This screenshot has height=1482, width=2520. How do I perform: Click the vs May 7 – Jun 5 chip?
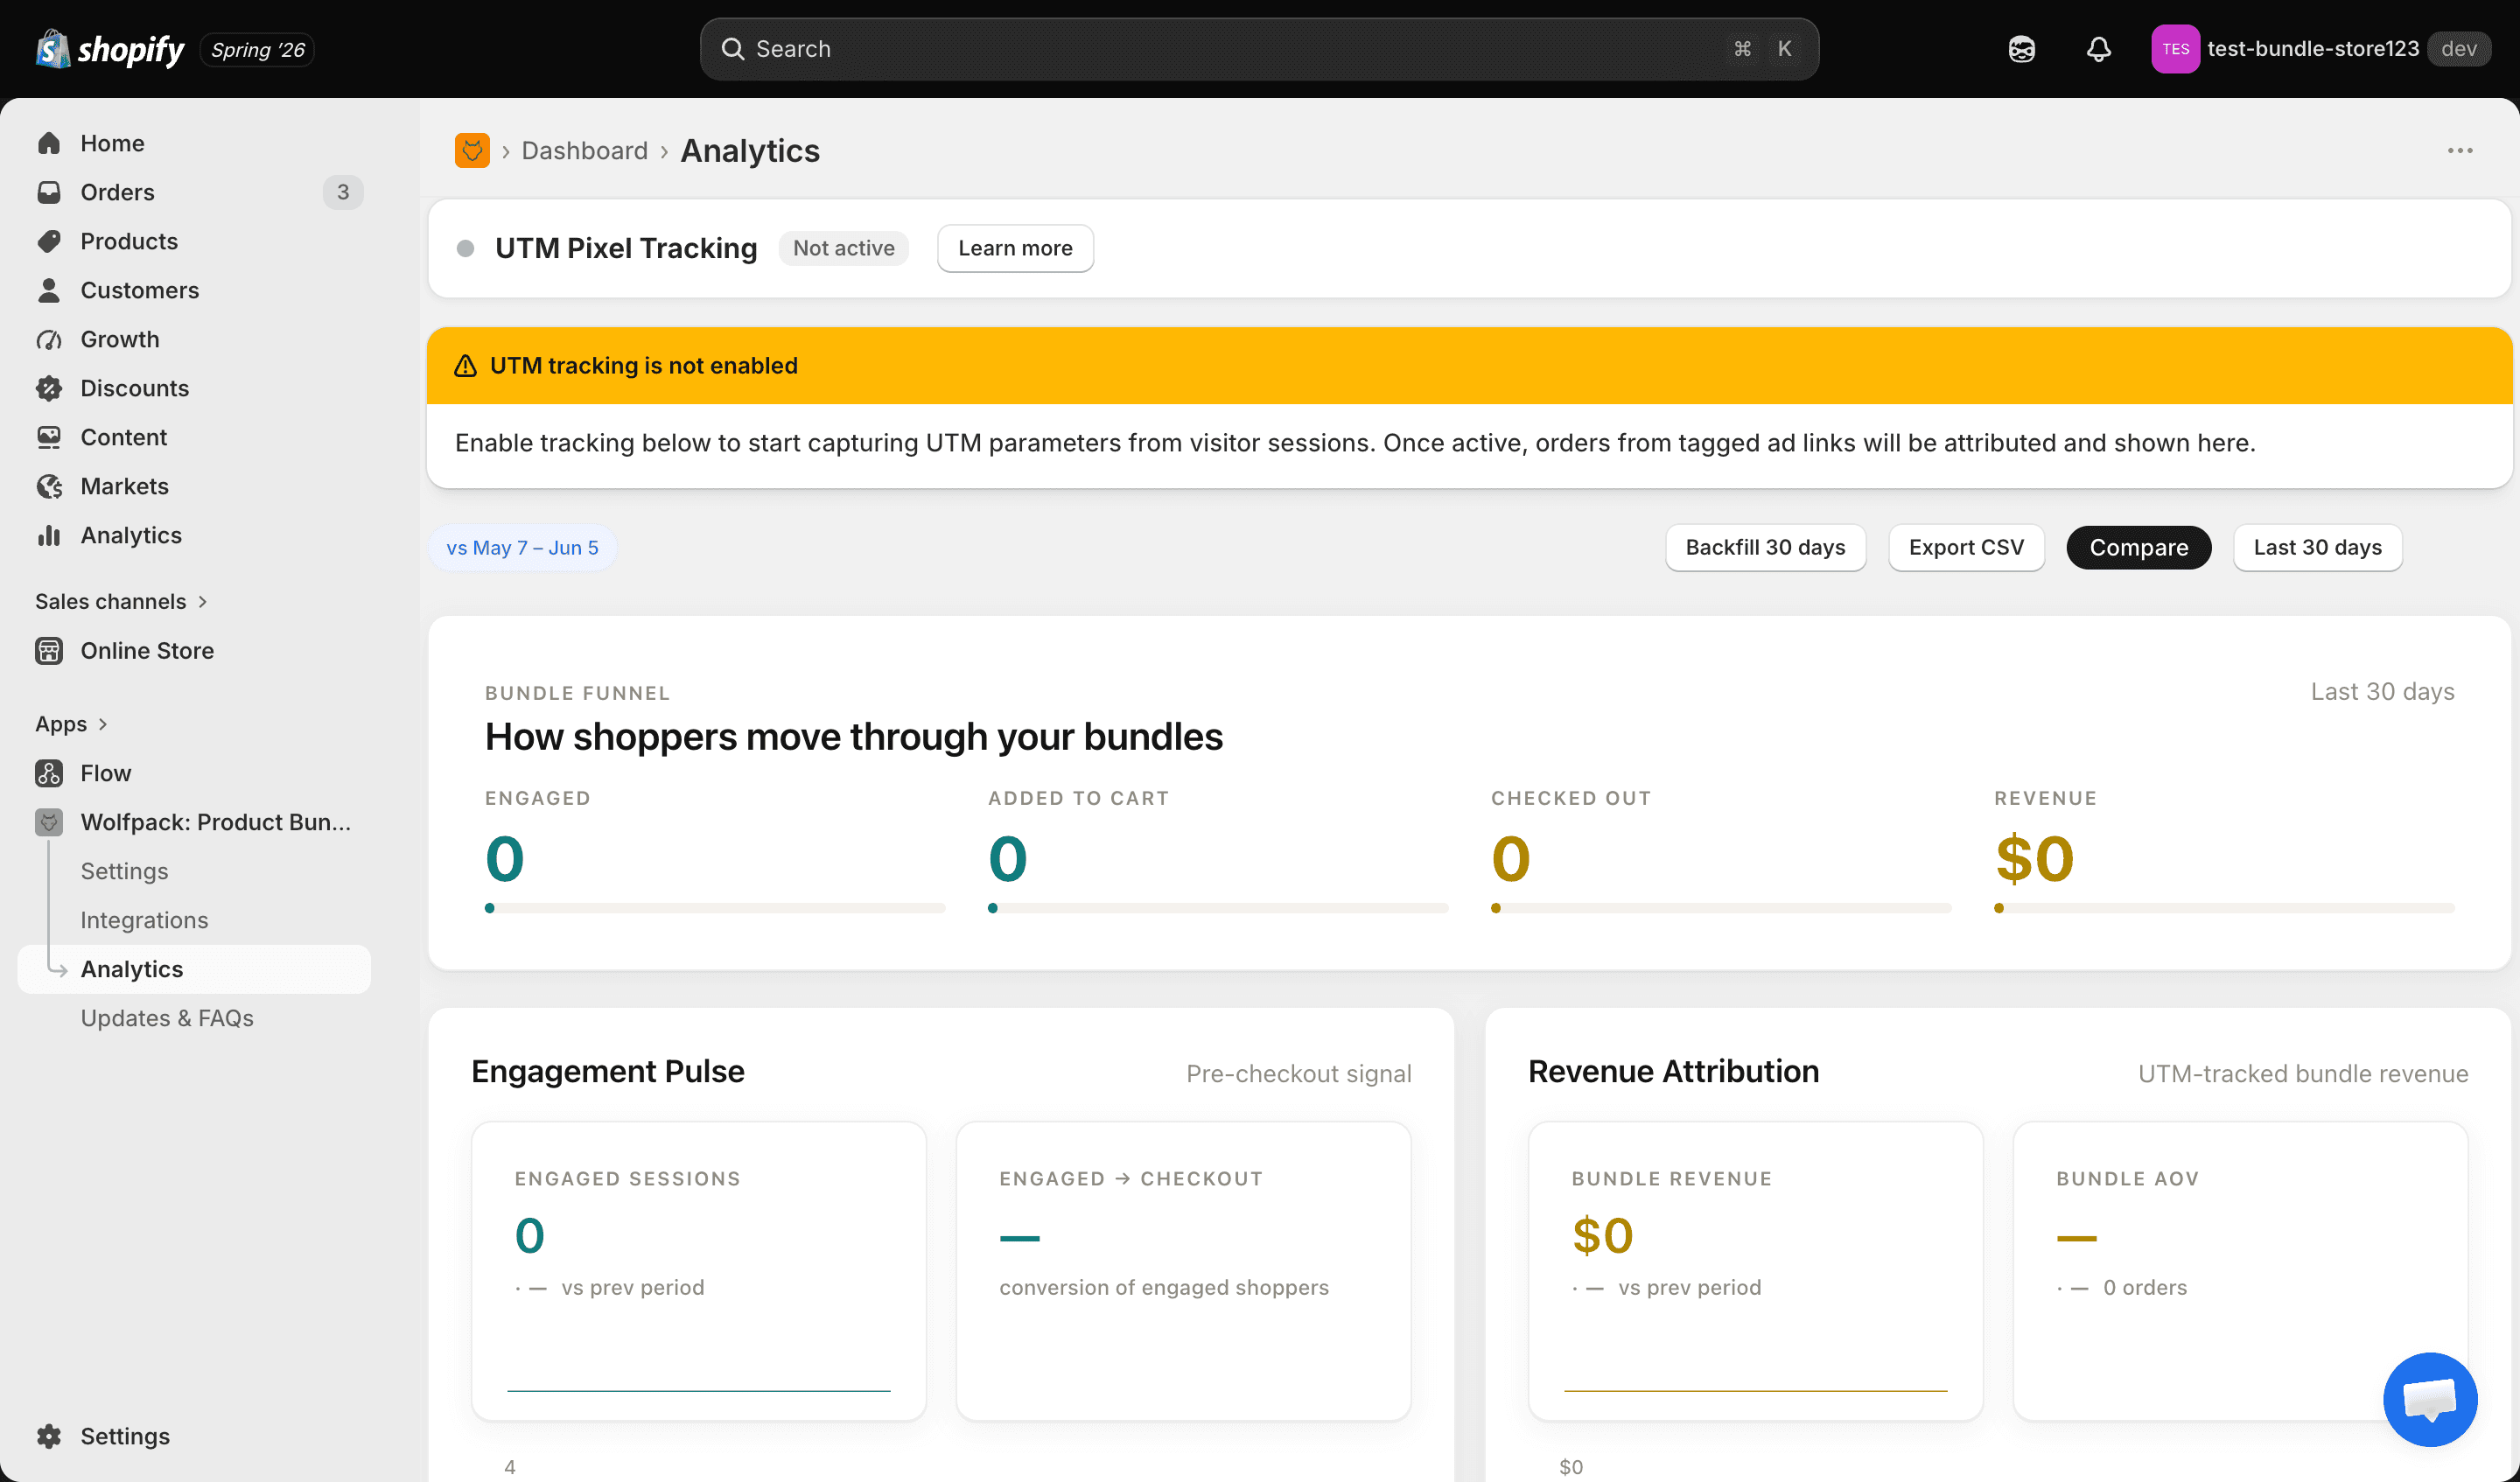(522, 547)
